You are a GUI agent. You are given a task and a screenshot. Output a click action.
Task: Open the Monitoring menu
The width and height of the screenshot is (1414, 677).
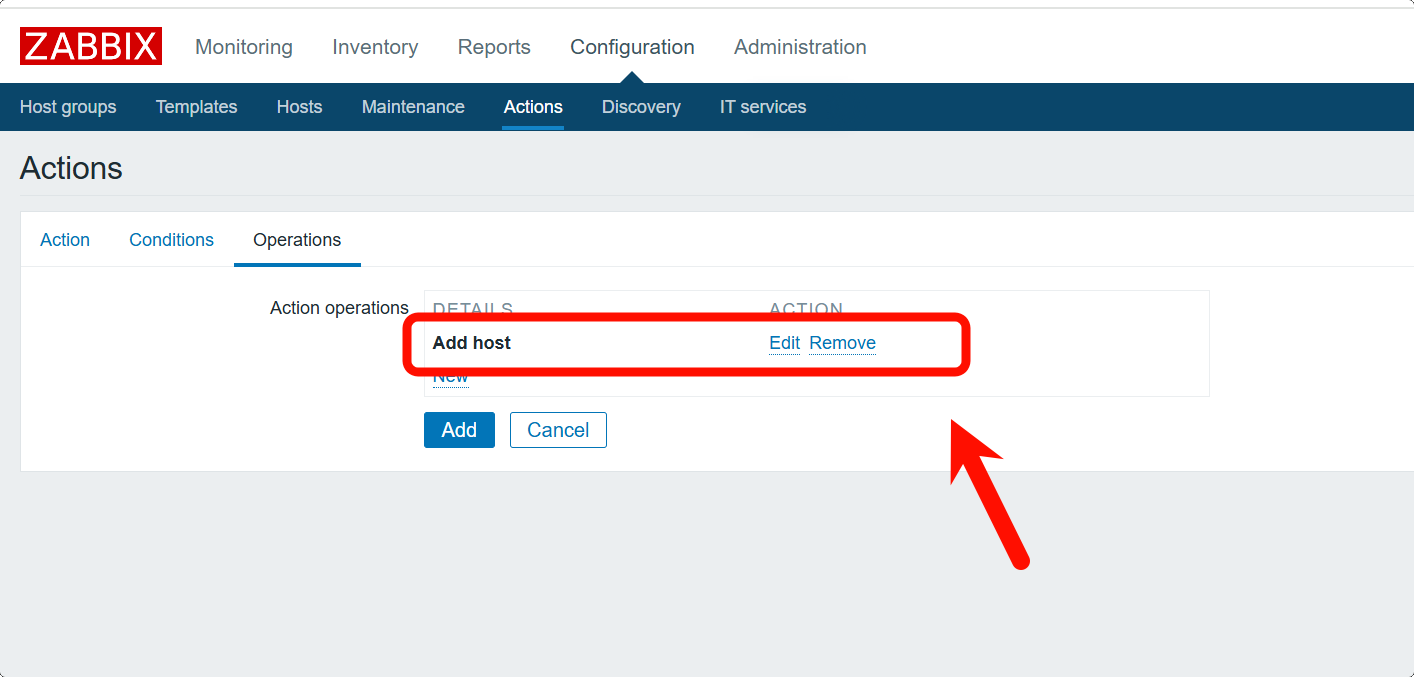tap(244, 47)
